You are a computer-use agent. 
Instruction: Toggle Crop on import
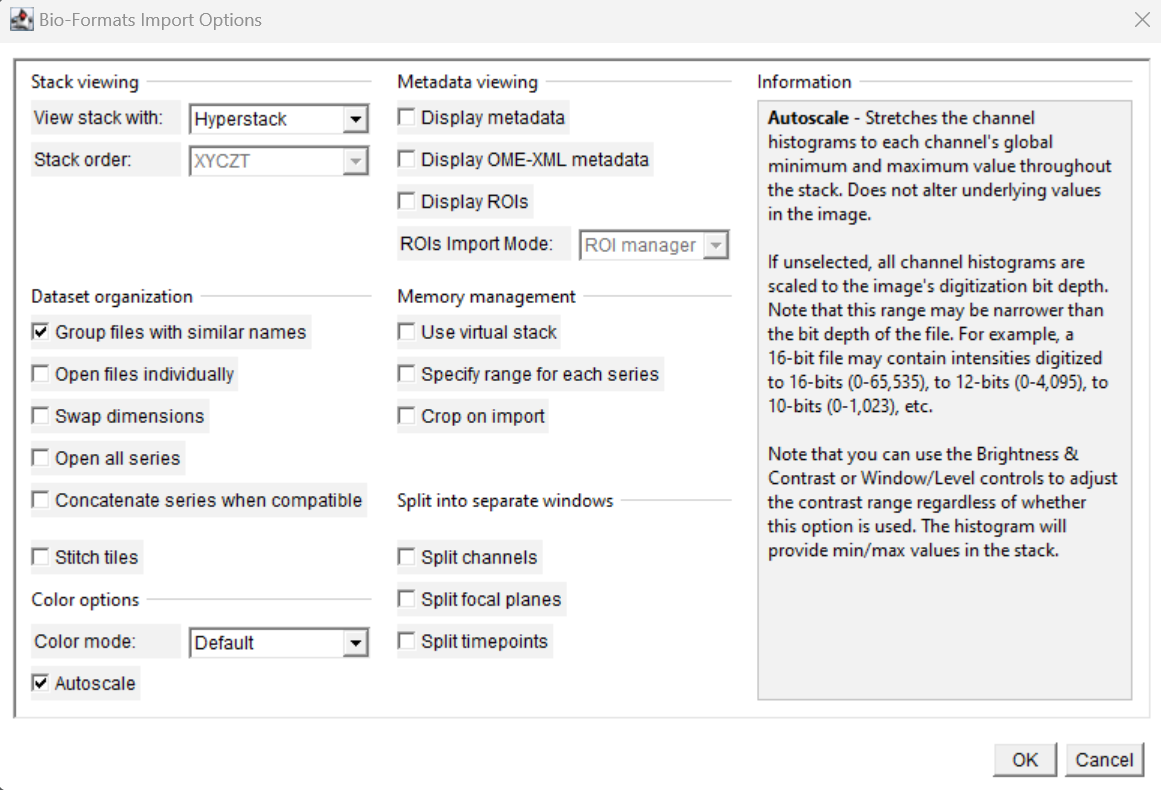(406, 416)
